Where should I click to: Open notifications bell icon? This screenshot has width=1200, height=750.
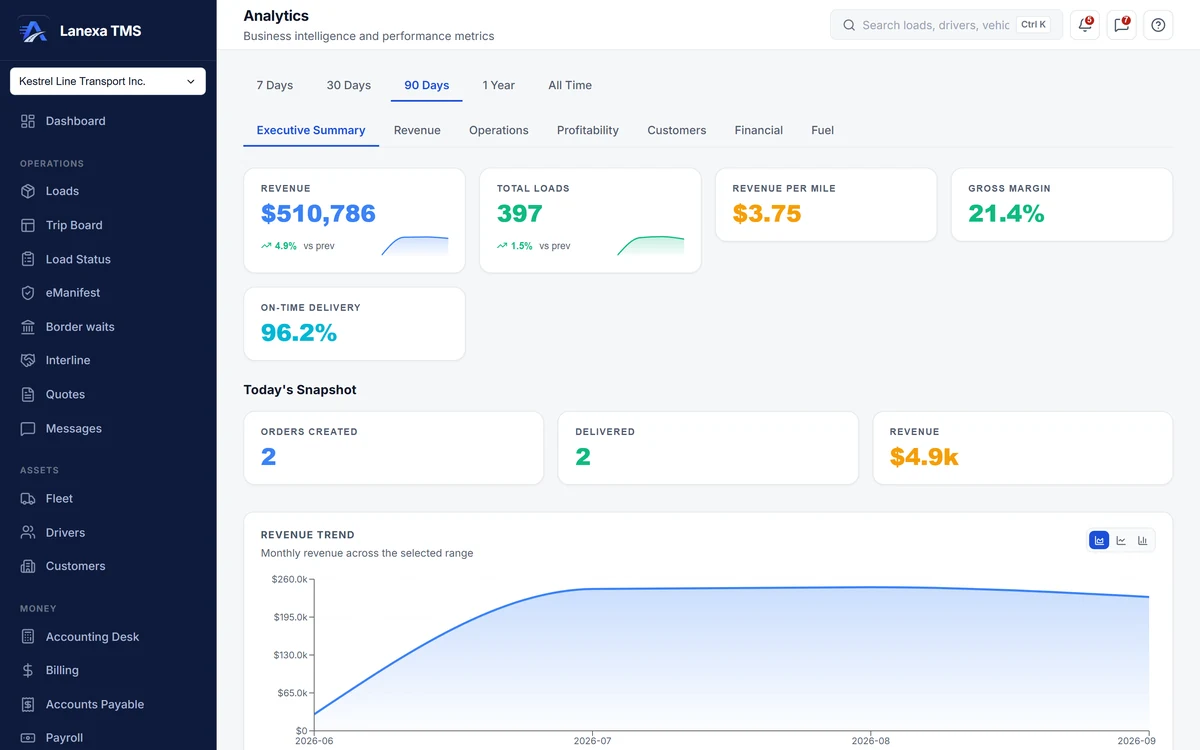point(1085,25)
